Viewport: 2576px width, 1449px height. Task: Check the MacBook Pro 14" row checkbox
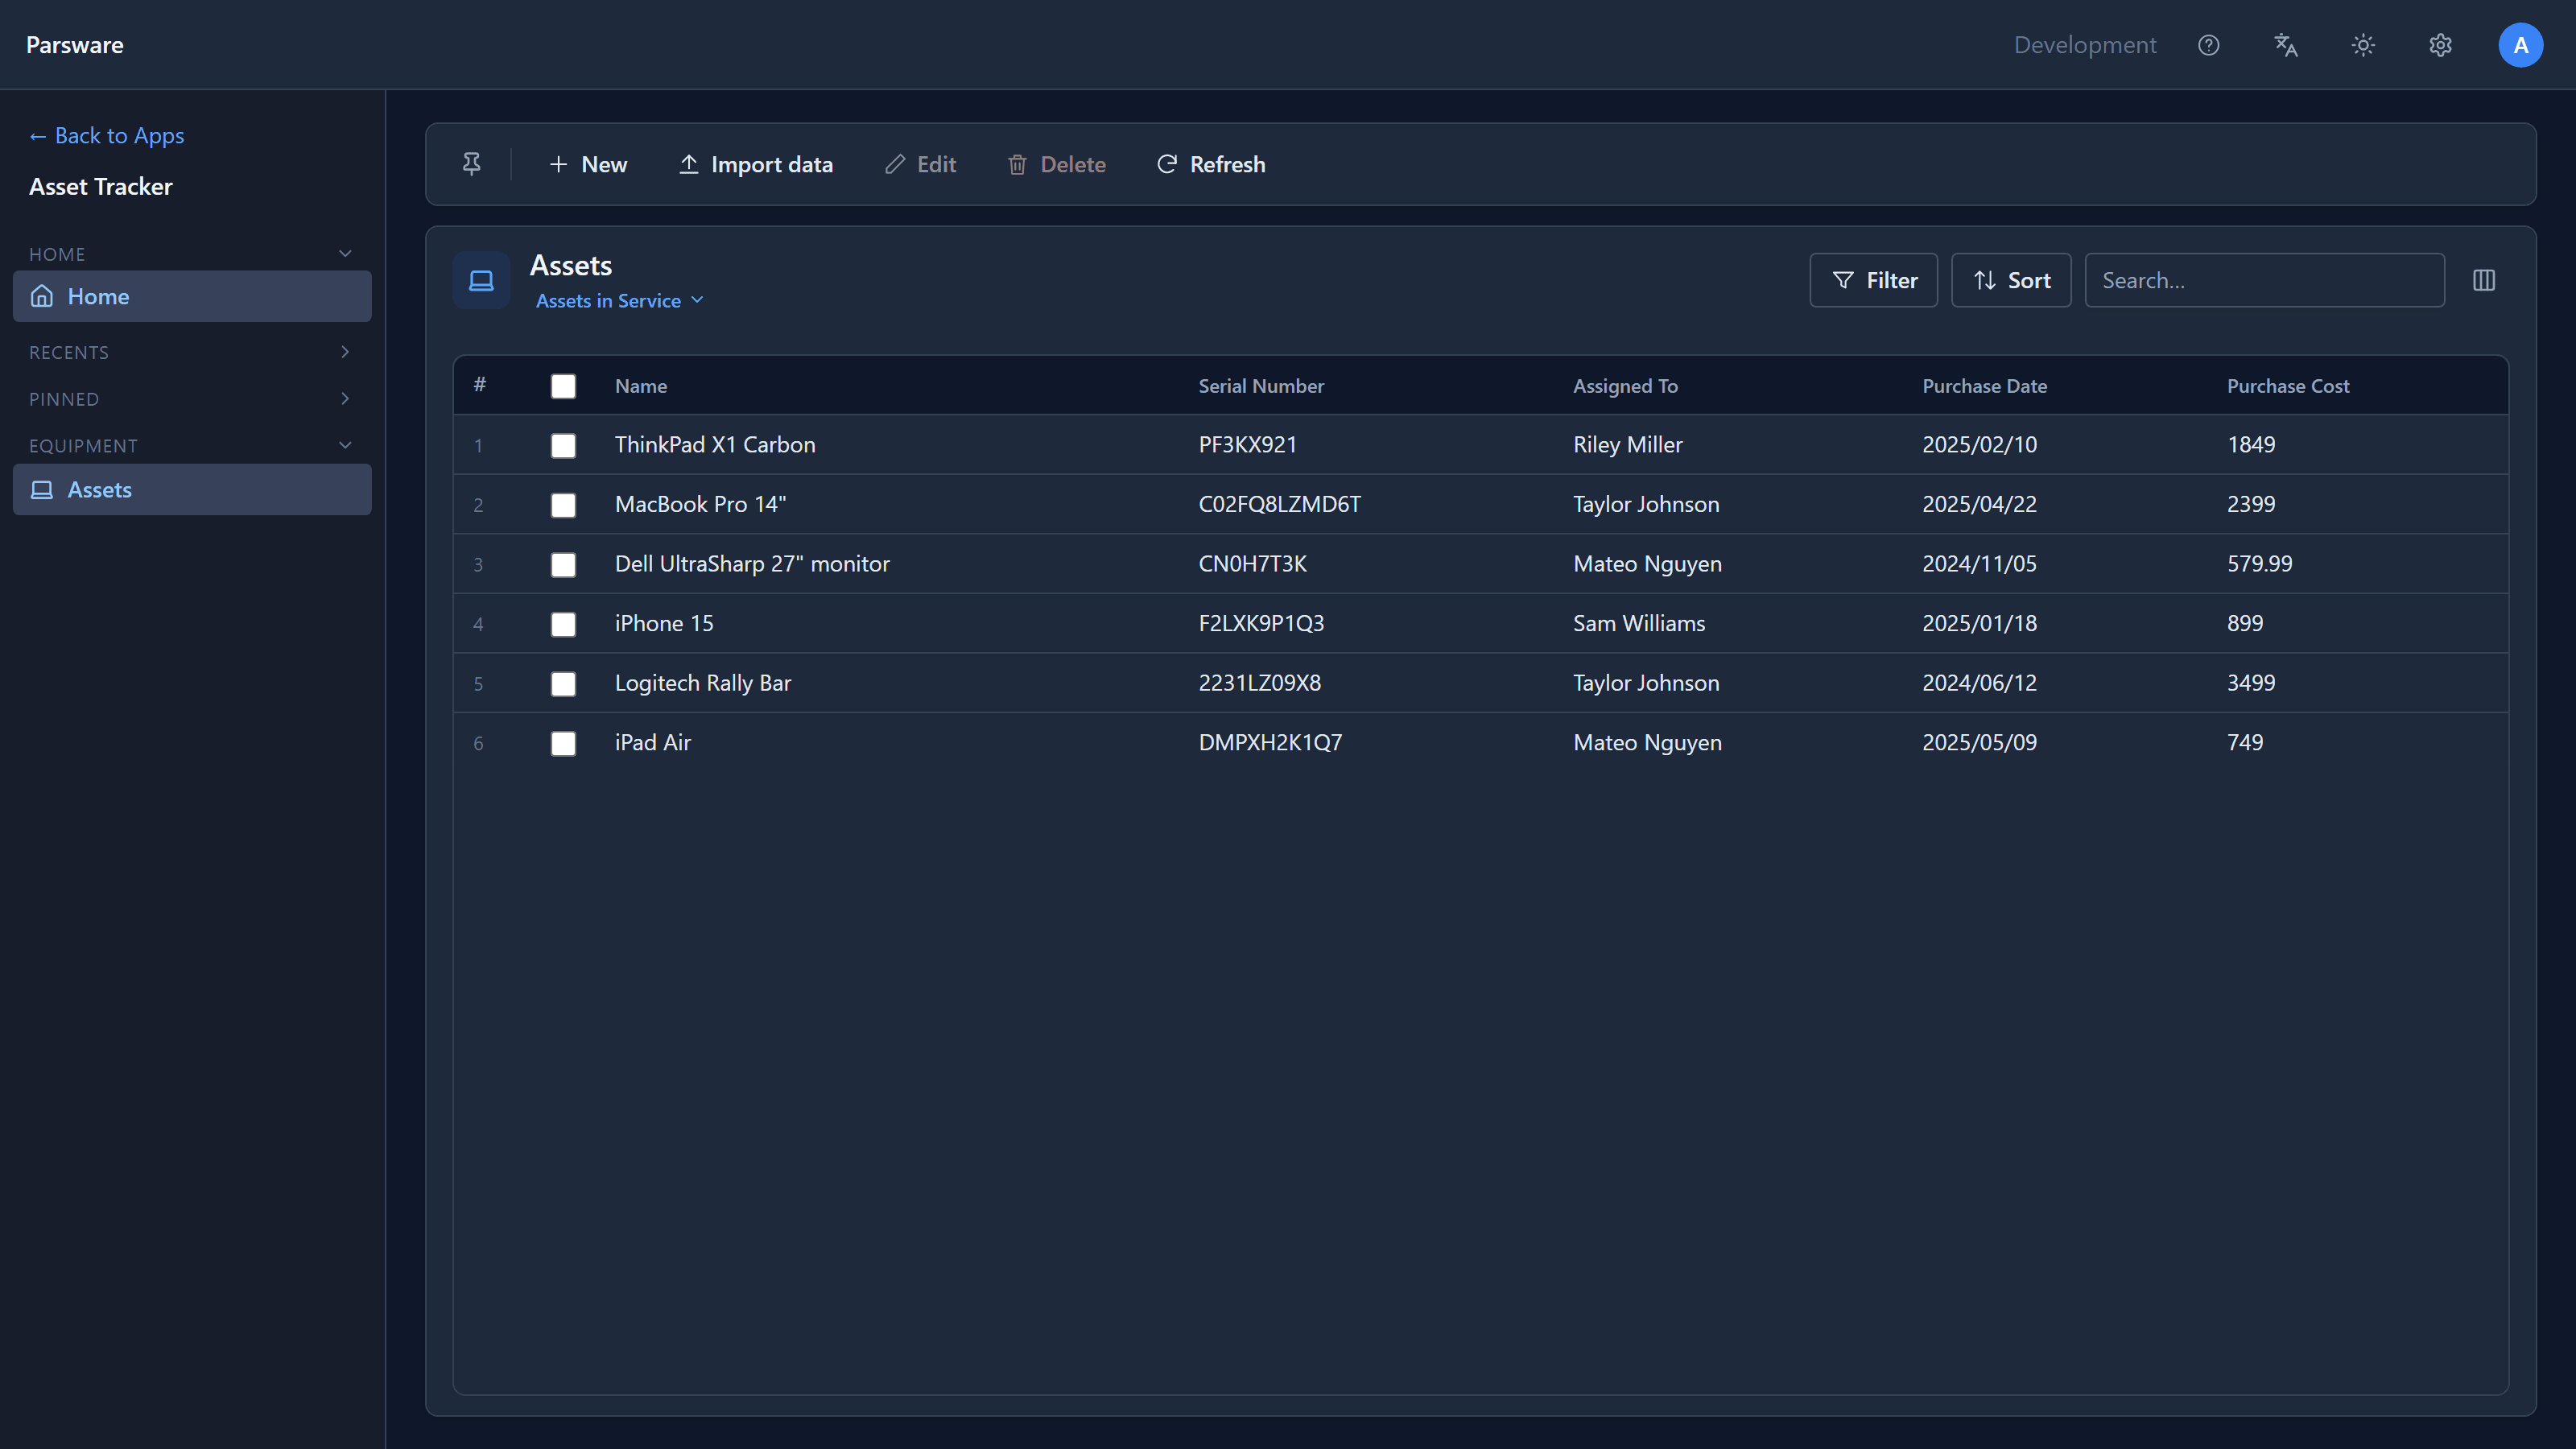[x=563, y=505]
